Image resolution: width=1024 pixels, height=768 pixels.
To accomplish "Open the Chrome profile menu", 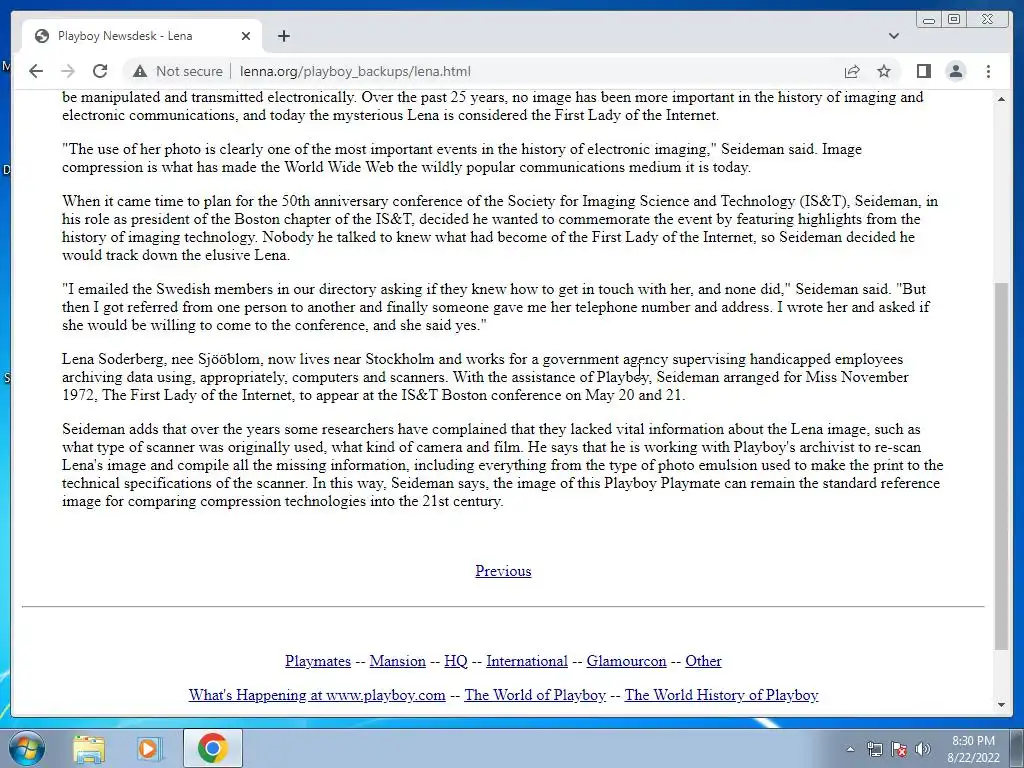I will [x=955, y=71].
